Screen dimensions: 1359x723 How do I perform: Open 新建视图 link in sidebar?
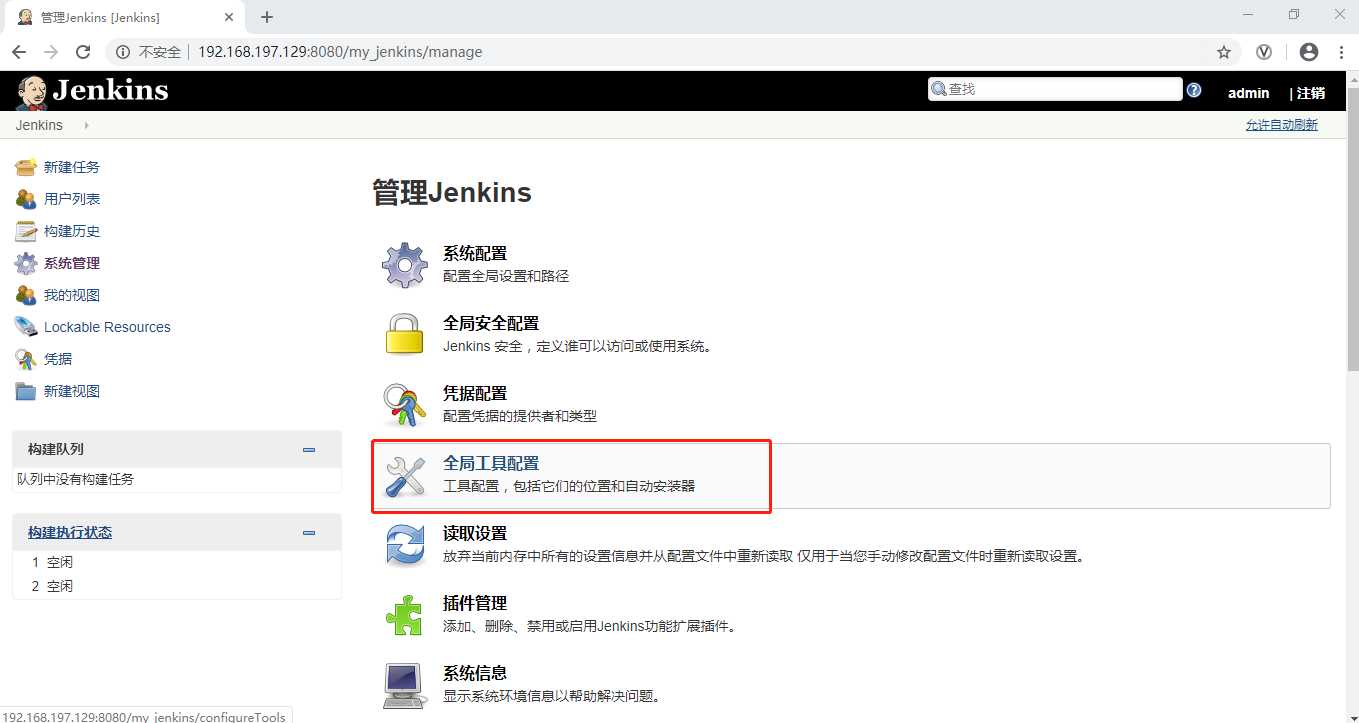tap(72, 391)
